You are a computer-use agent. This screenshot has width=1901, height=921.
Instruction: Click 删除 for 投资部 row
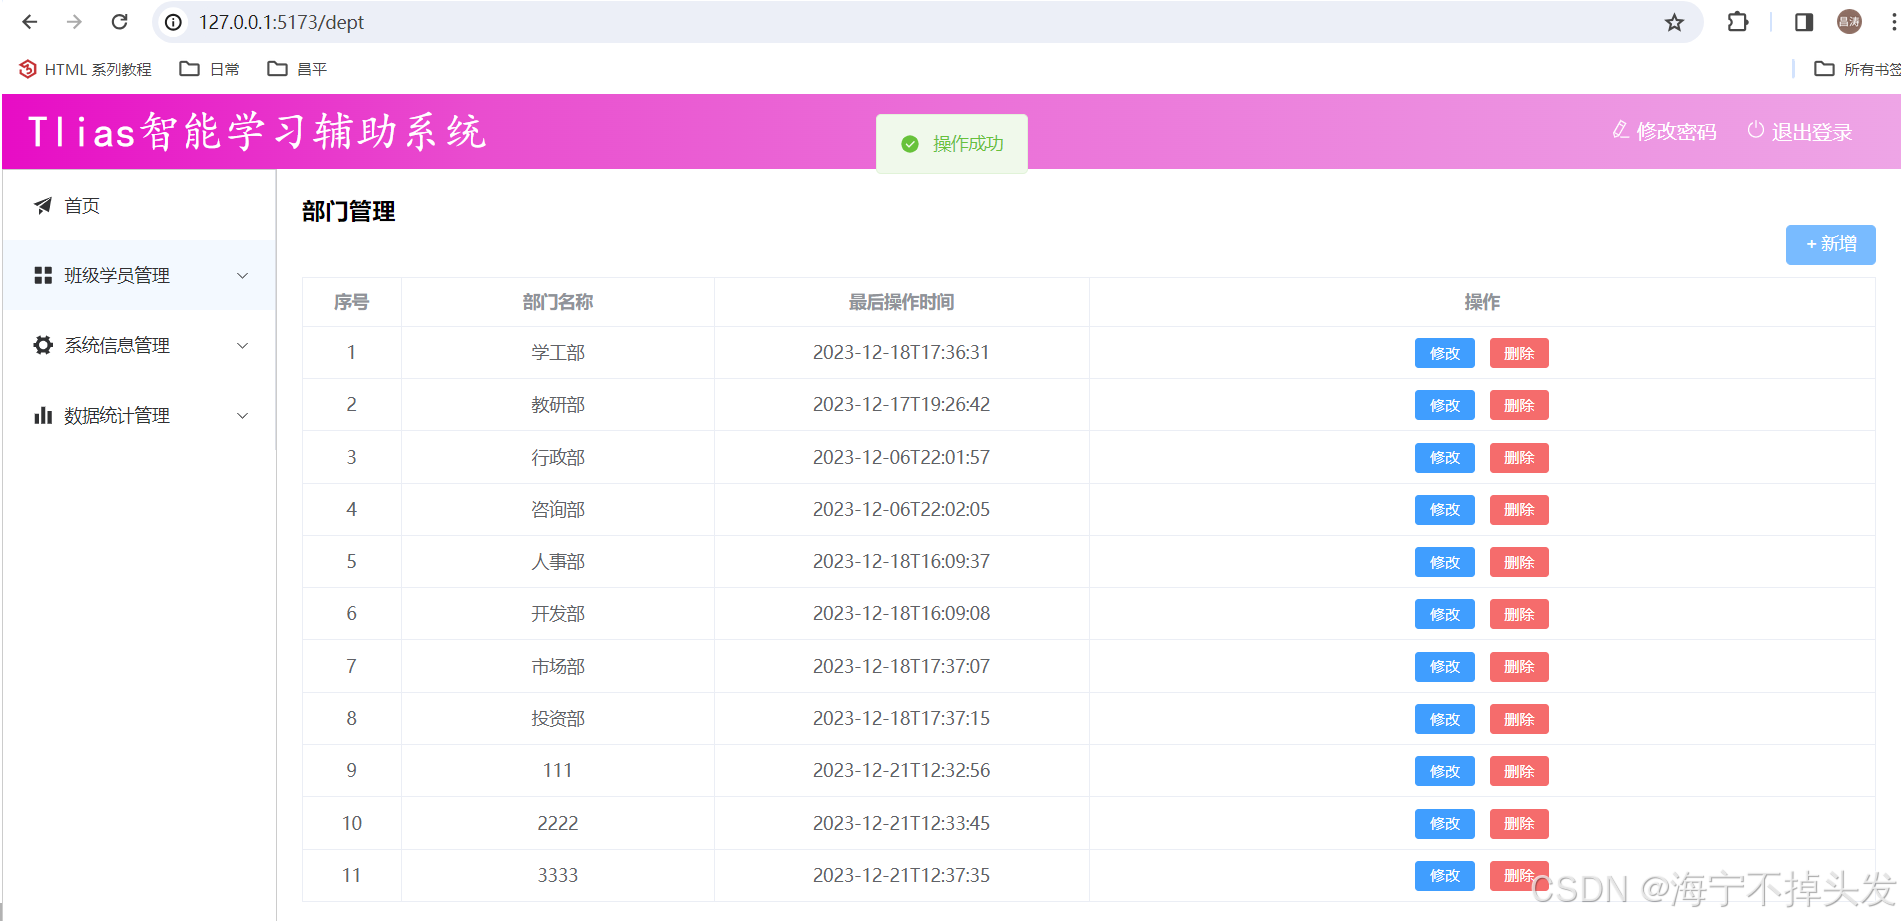coord(1519,719)
